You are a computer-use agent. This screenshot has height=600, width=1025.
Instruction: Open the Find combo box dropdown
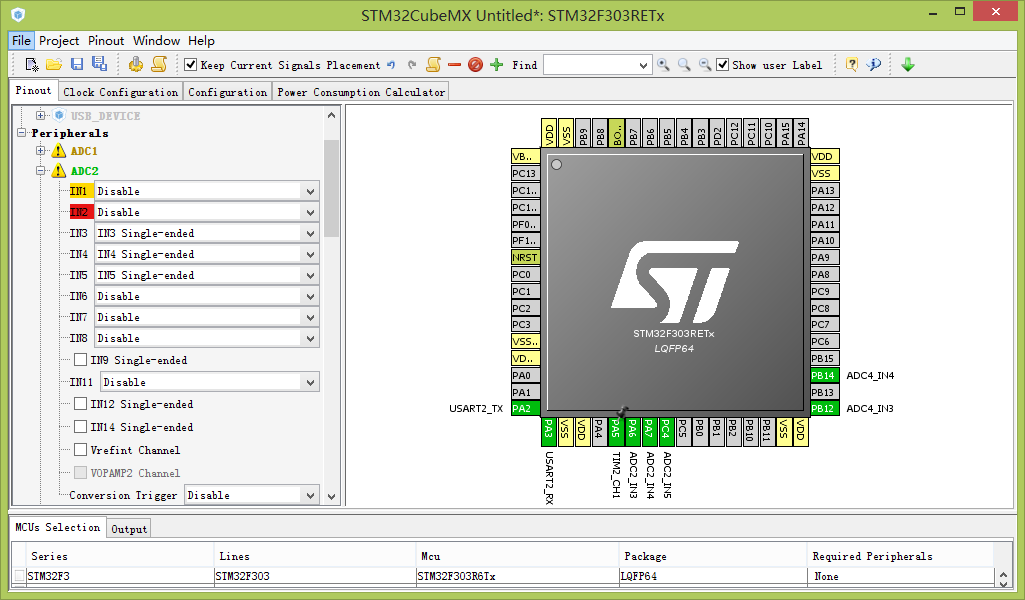point(643,65)
